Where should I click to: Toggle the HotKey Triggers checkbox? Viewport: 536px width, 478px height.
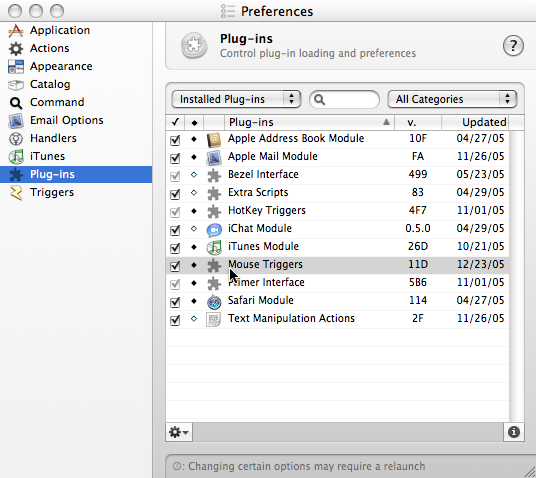[175, 212]
